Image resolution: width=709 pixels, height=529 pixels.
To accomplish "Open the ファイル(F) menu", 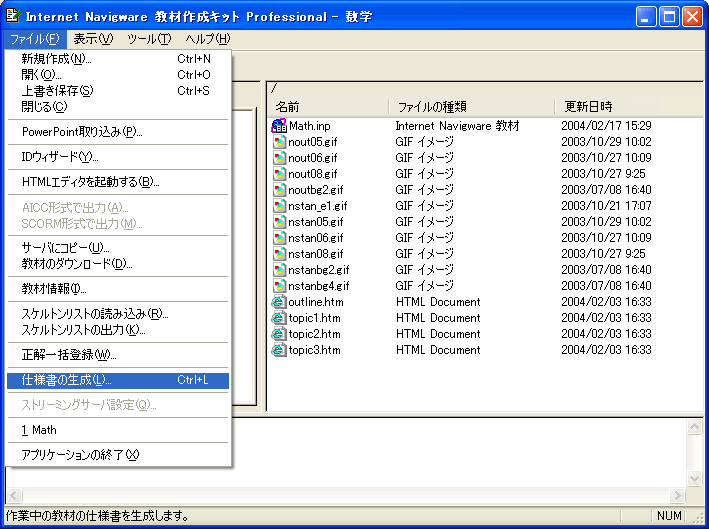I will click(35, 39).
